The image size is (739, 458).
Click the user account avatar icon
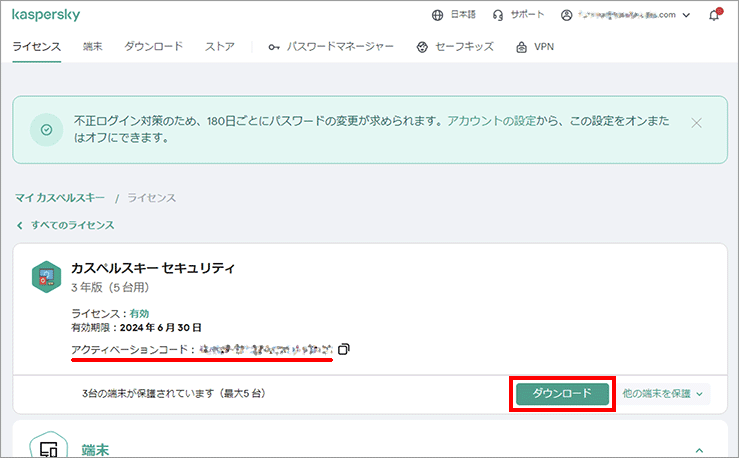tap(567, 15)
